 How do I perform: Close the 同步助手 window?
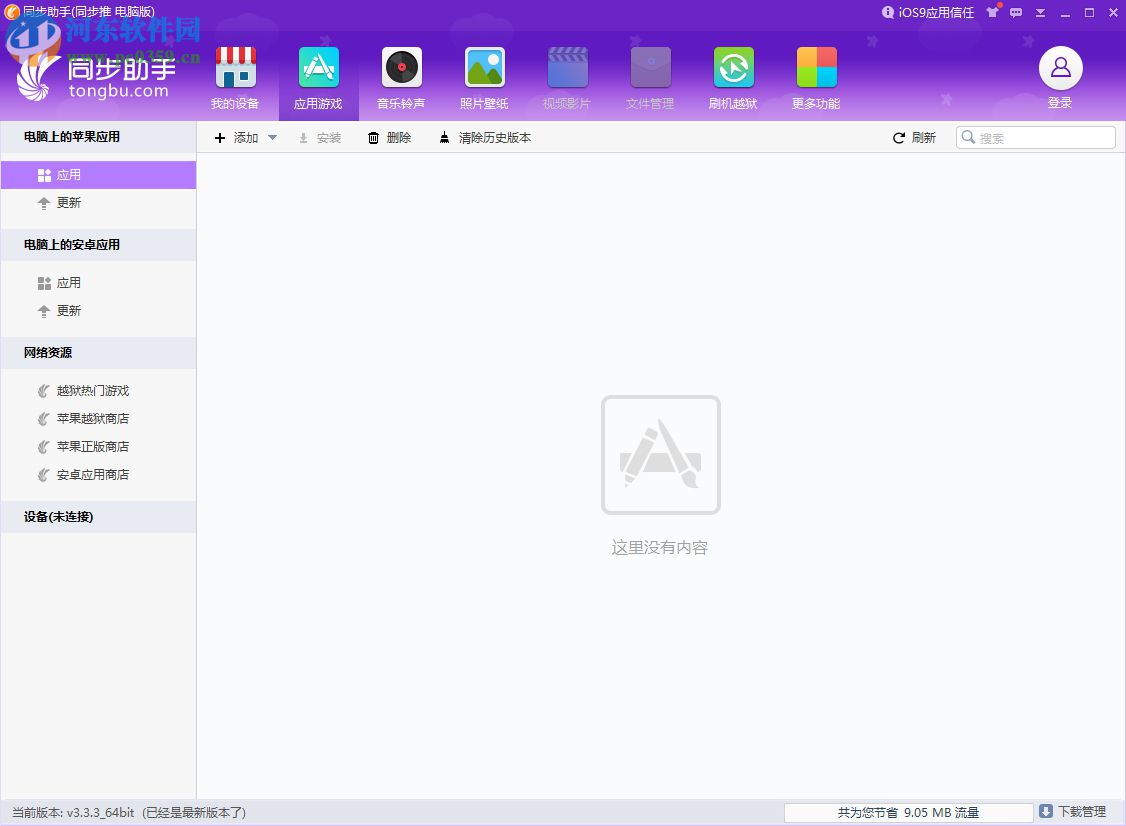pos(1113,13)
